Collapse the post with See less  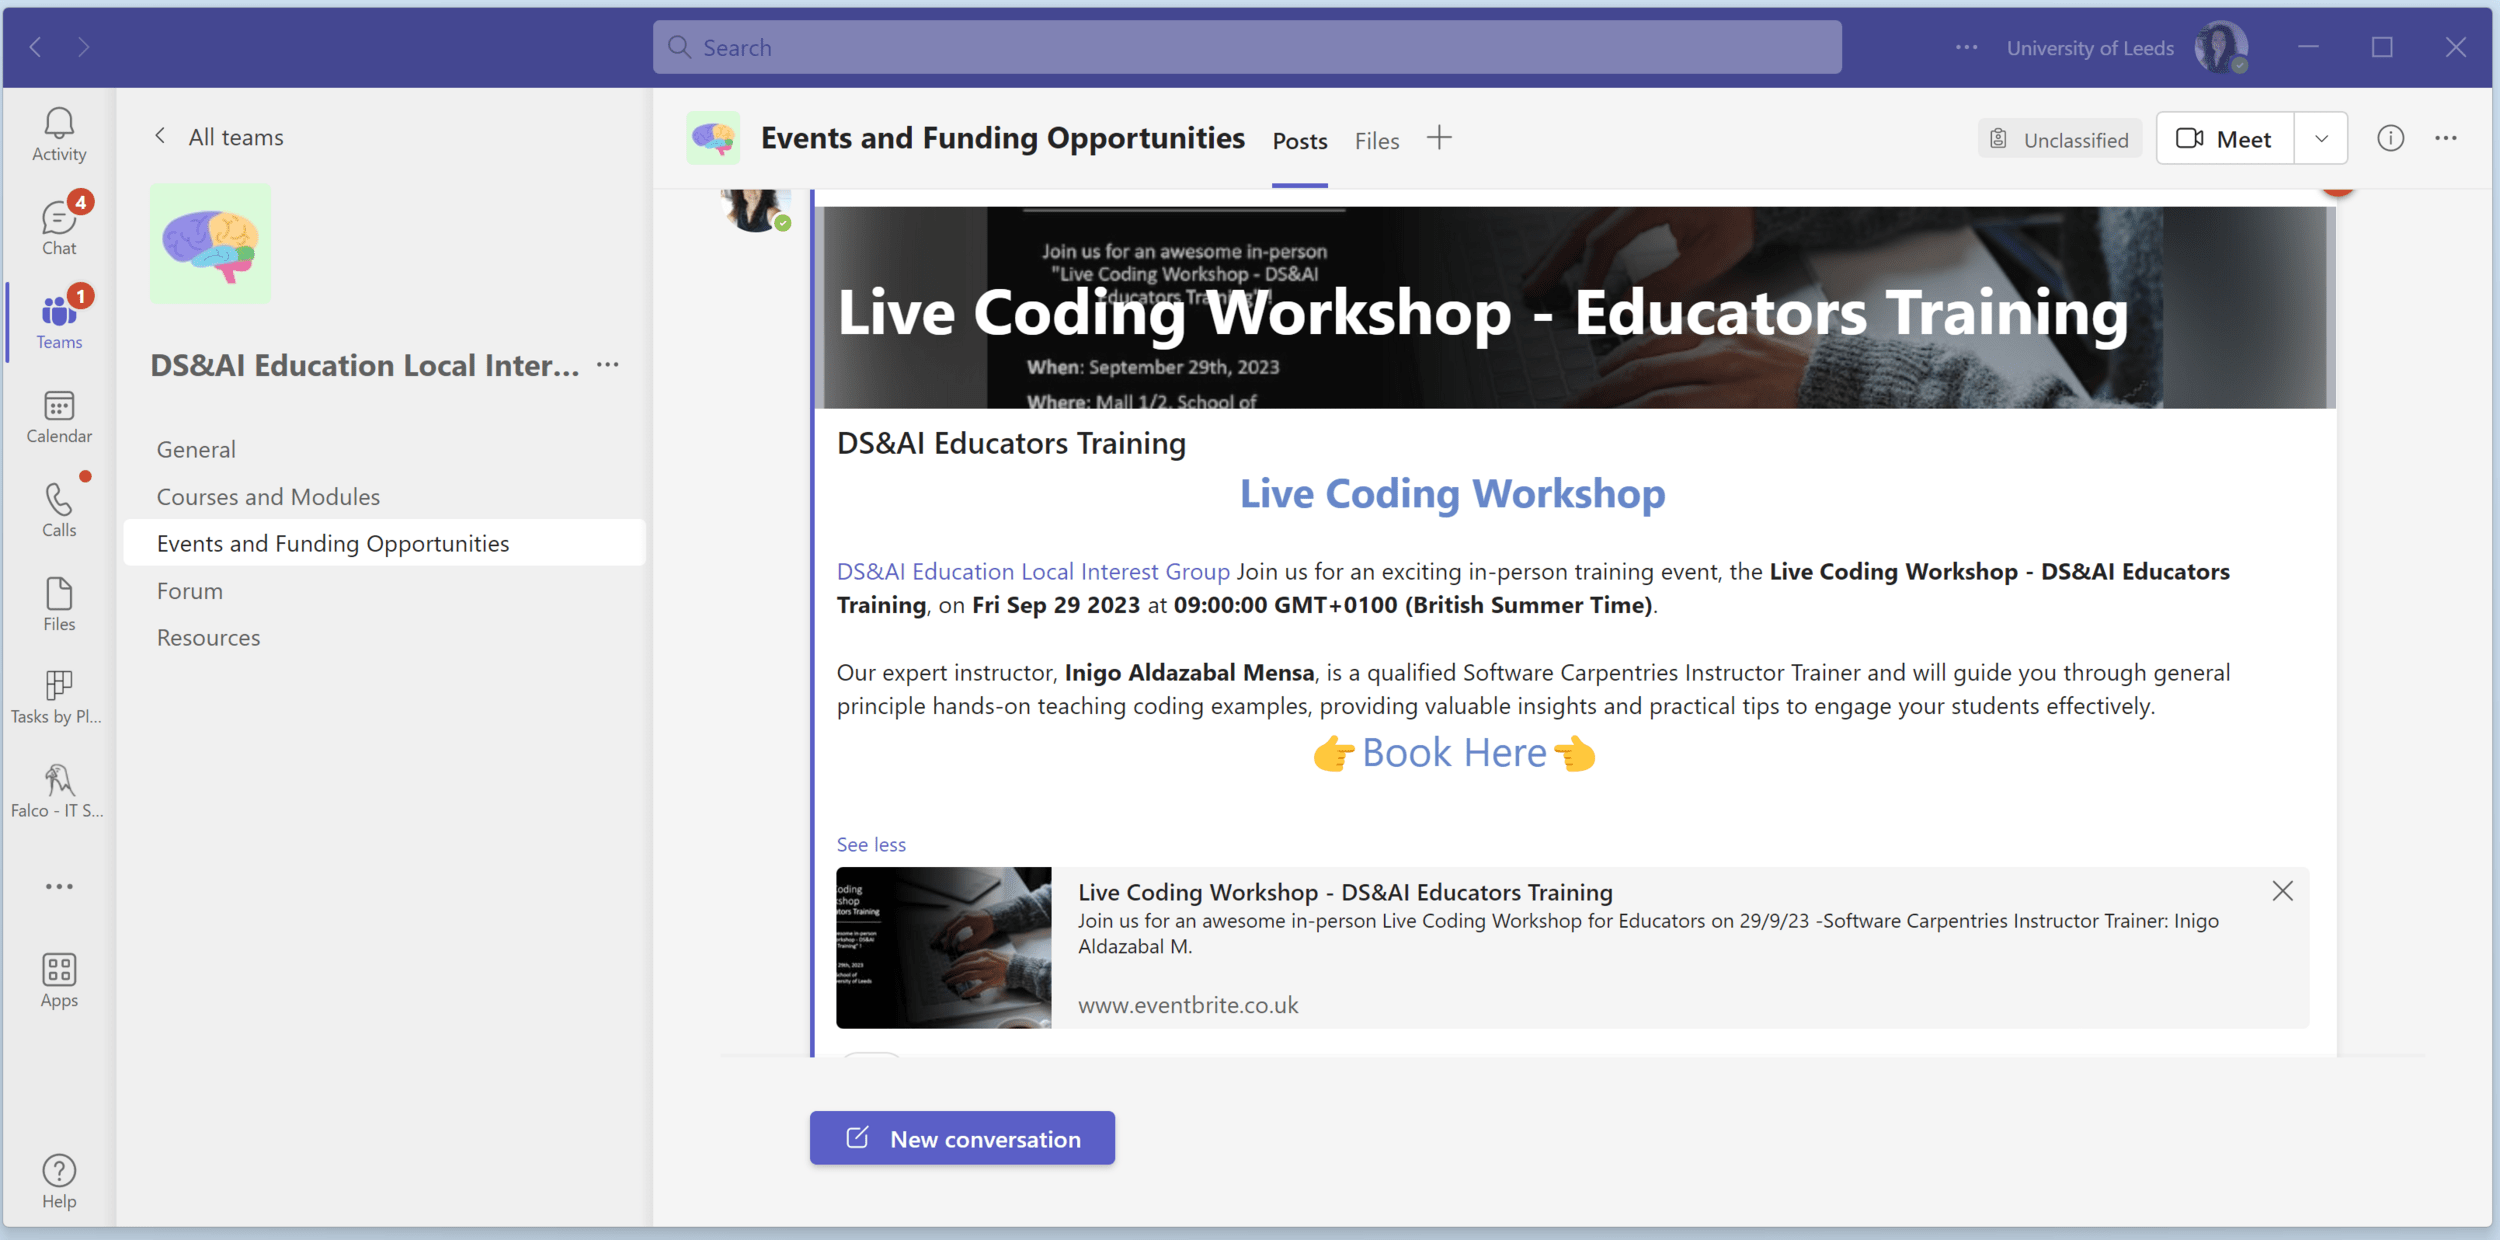871,845
